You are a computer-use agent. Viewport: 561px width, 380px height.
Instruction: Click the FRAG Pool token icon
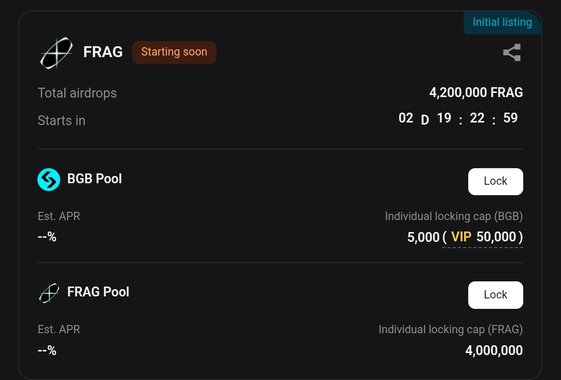tap(49, 293)
